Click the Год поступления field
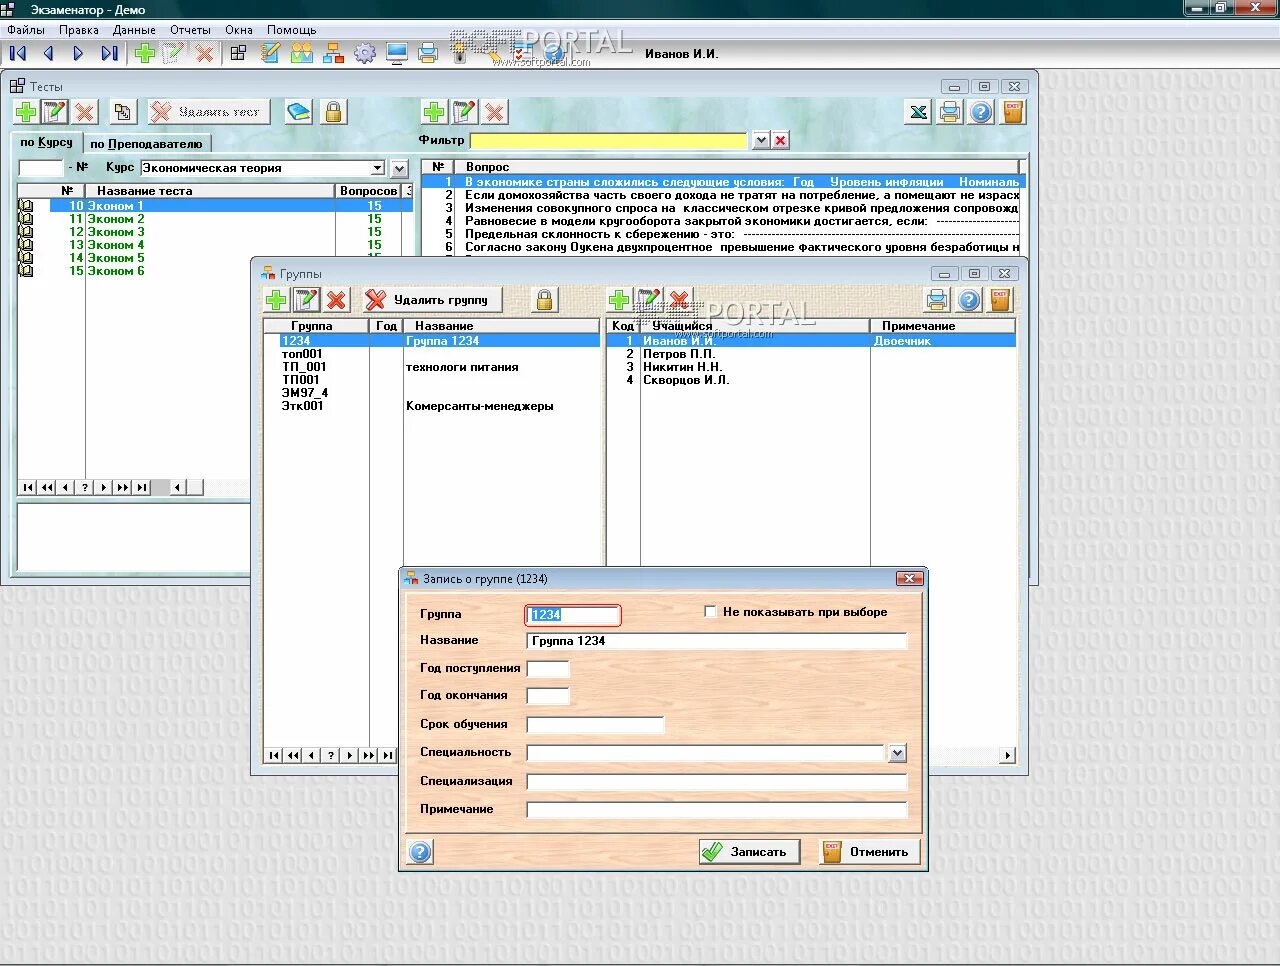This screenshot has width=1280, height=966. point(548,668)
